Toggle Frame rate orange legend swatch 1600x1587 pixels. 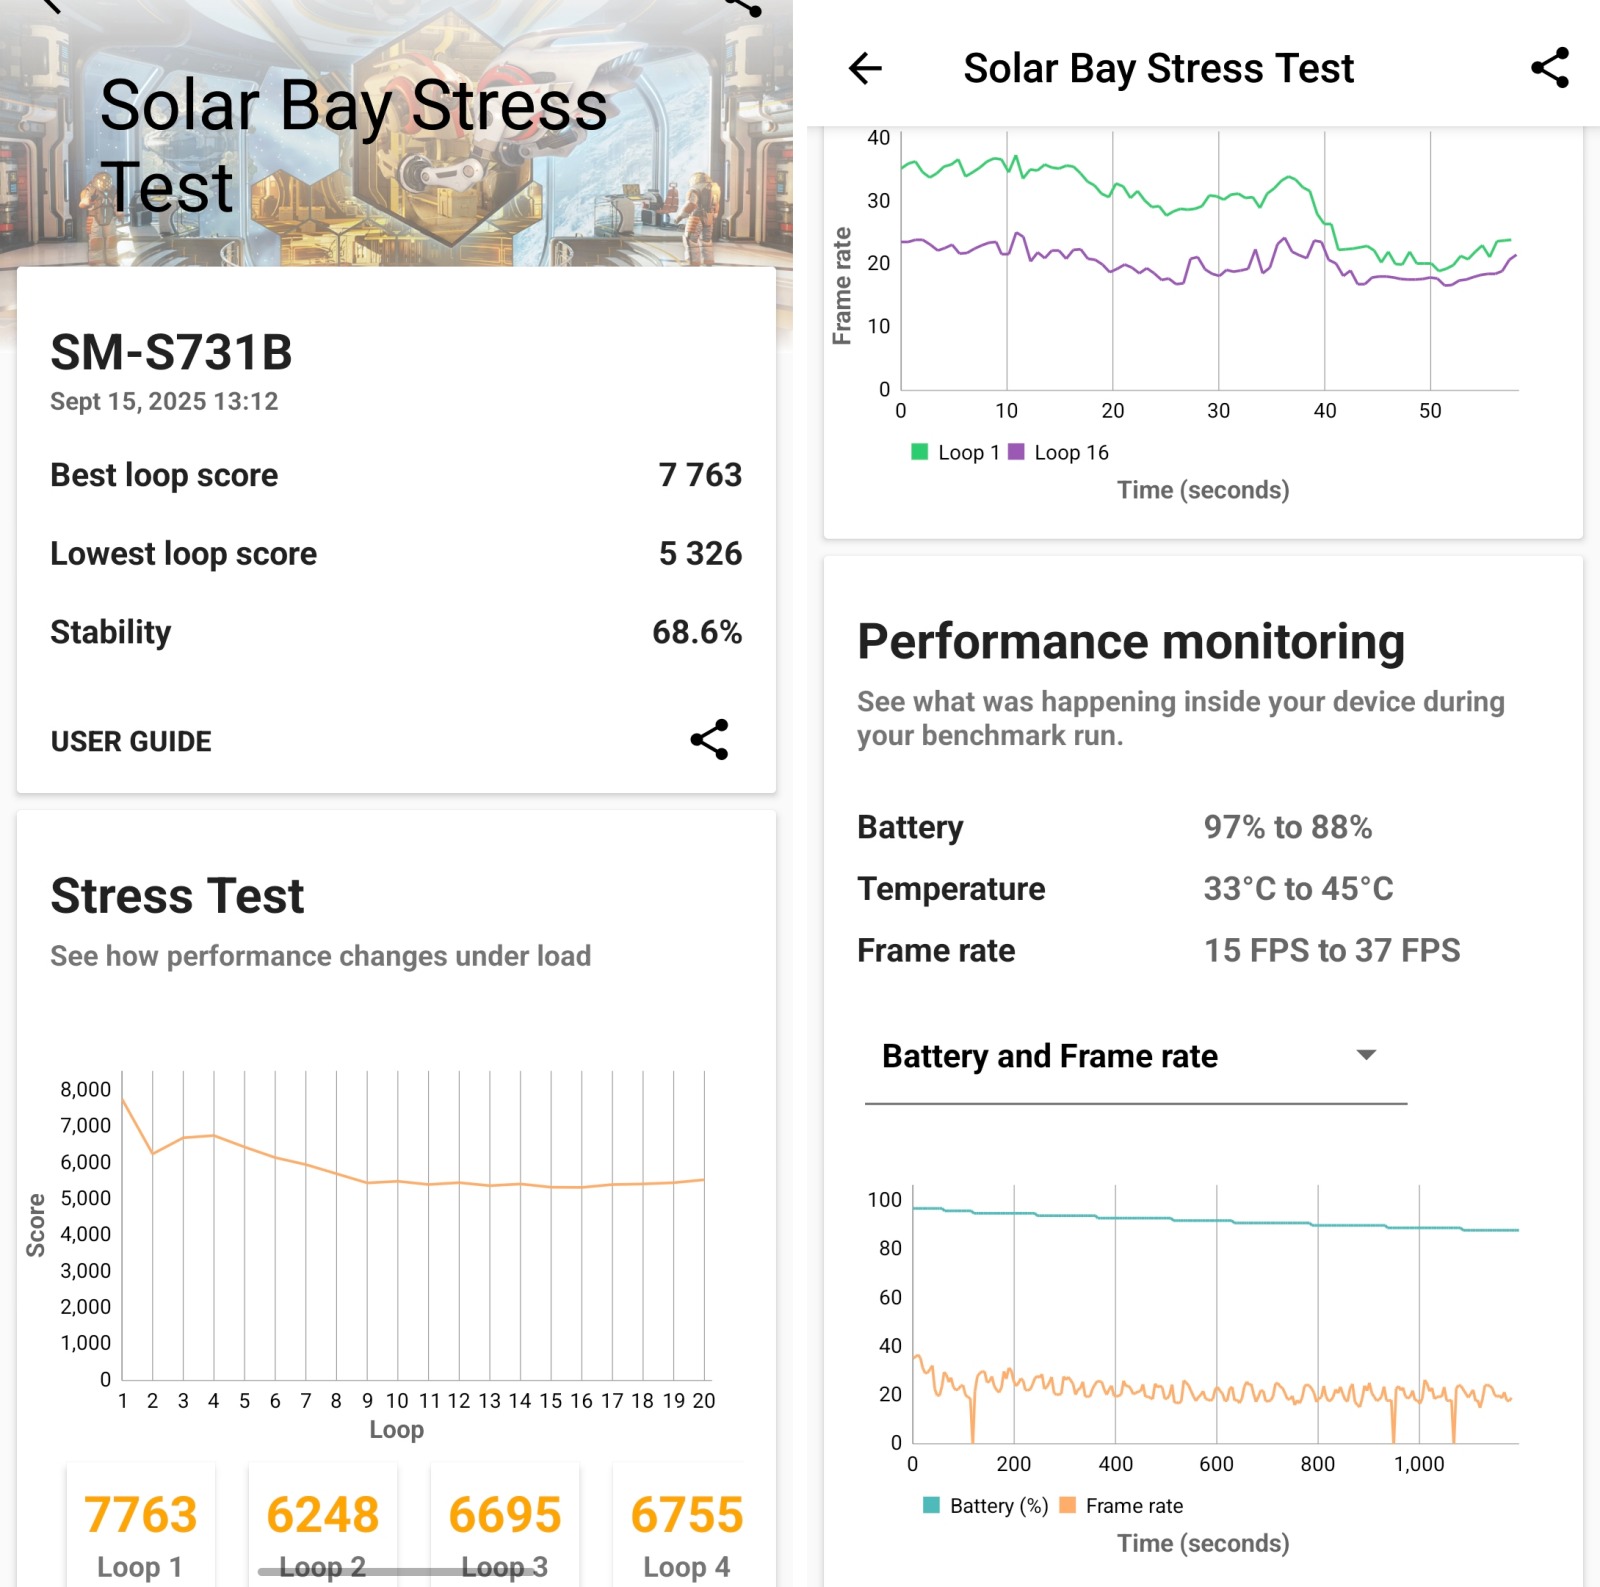click(x=1067, y=1505)
